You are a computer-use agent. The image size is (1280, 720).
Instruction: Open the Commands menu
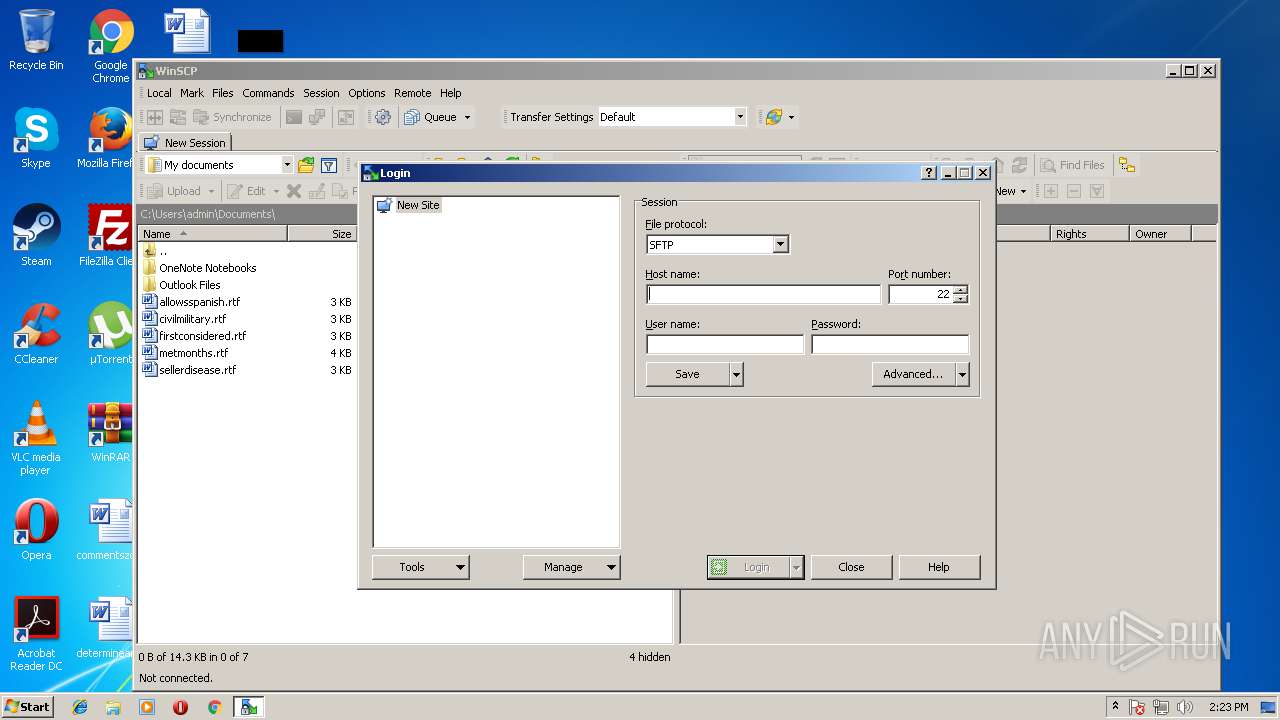(x=268, y=93)
